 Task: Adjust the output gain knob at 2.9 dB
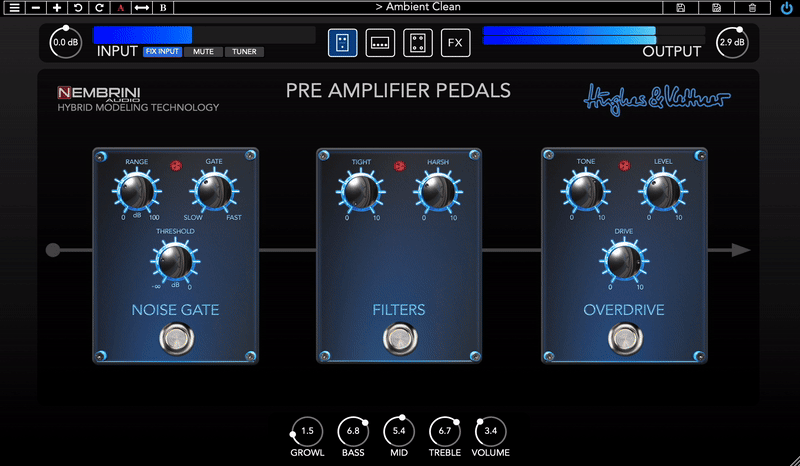732,43
